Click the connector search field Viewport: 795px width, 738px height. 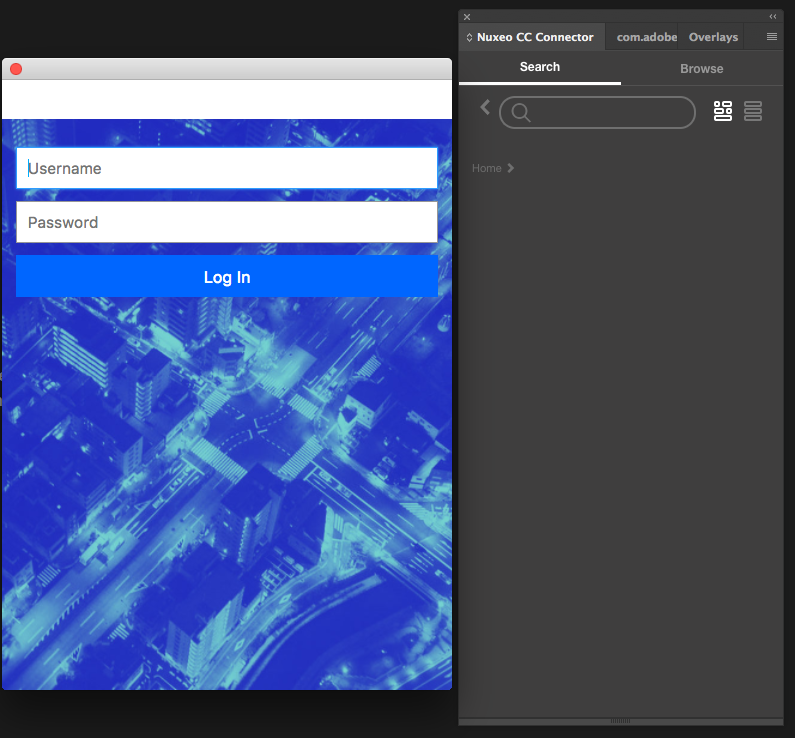[597, 113]
